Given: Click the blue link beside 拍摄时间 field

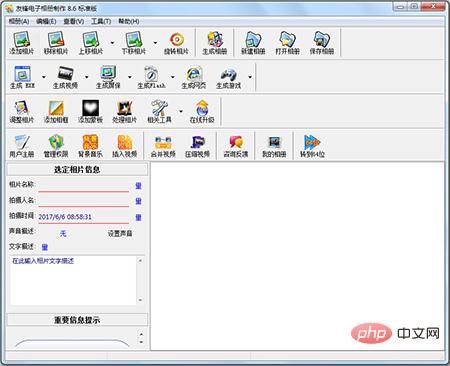Looking at the screenshot, I should click(x=138, y=217).
